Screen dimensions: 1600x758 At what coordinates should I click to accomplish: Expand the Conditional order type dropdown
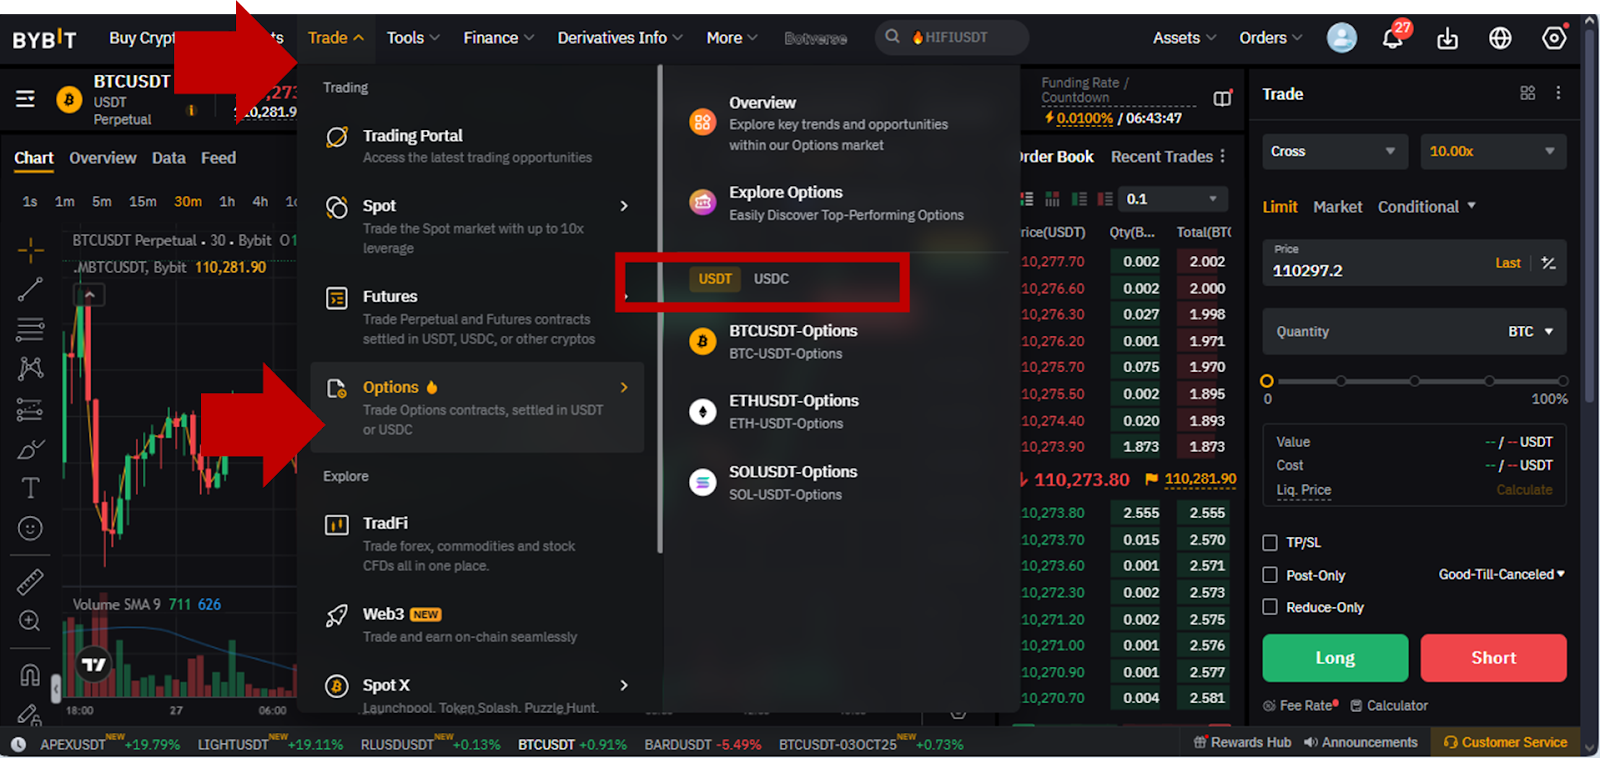click(1427, 207)
